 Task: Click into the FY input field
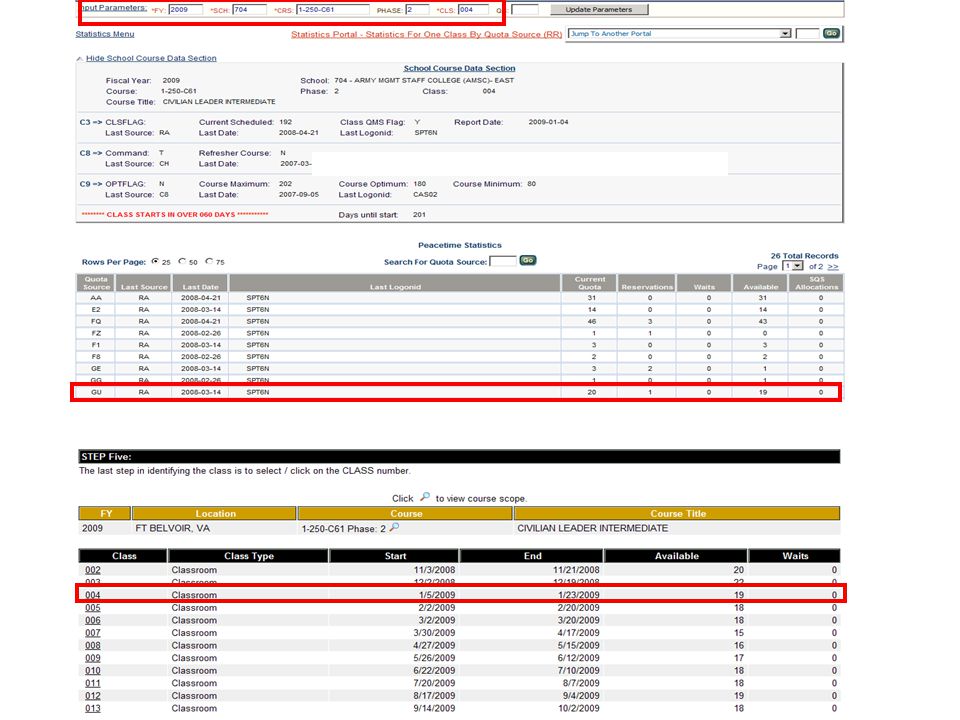(186, 10)
